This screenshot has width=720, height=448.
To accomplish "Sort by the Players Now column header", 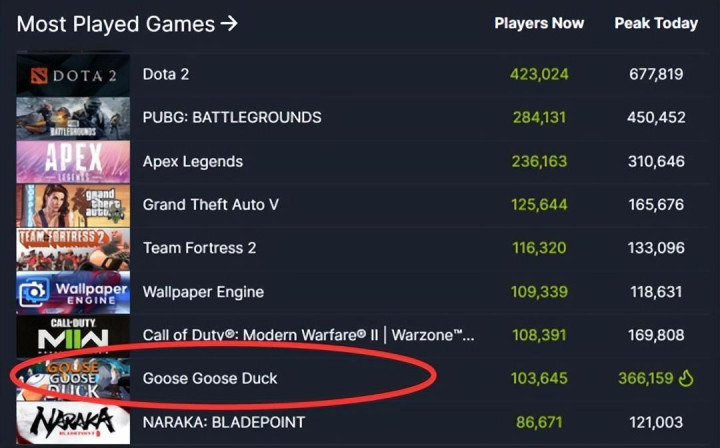I will (539, 23).
